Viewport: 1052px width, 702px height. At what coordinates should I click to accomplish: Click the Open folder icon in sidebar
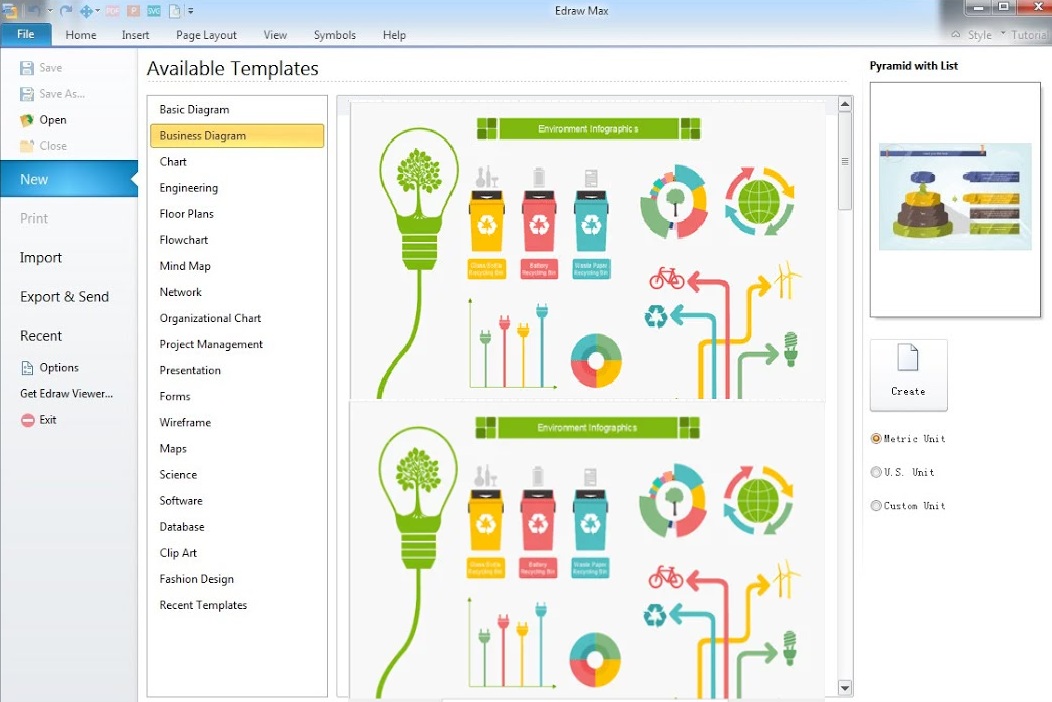[x=27, y=120]
